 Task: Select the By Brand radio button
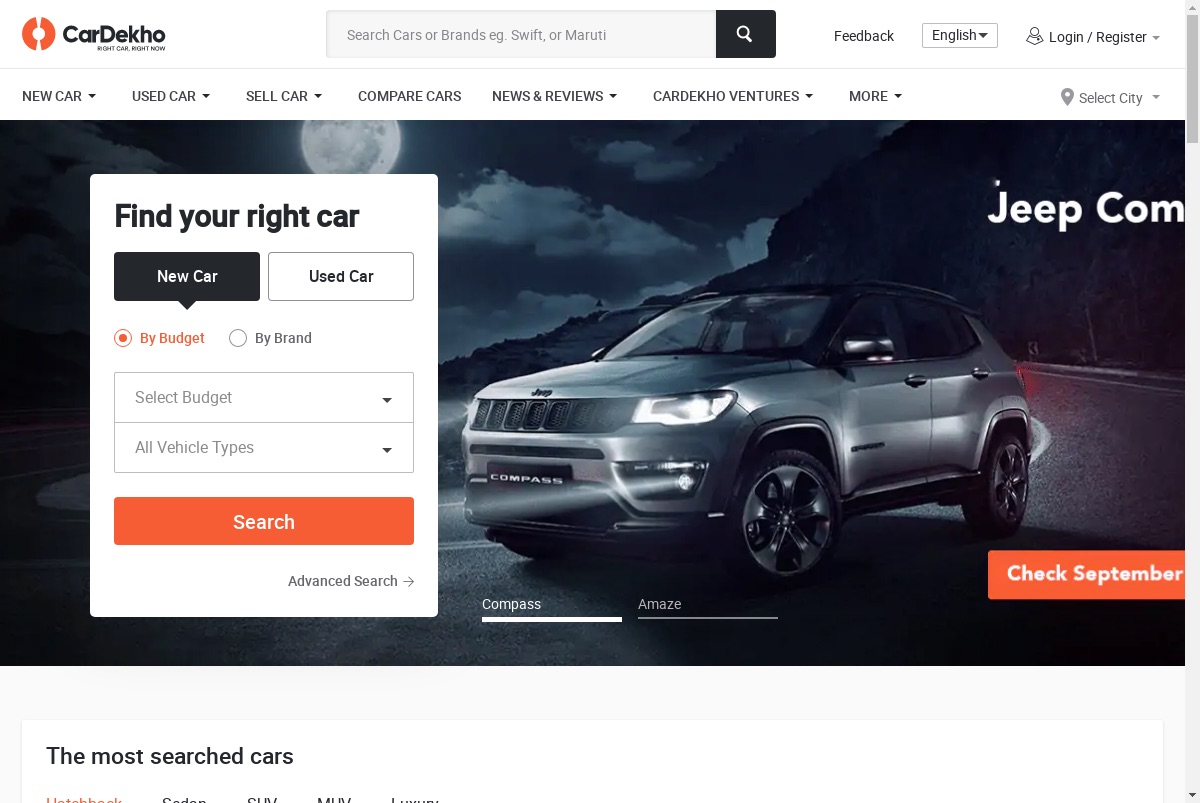[x=238, y=338]
